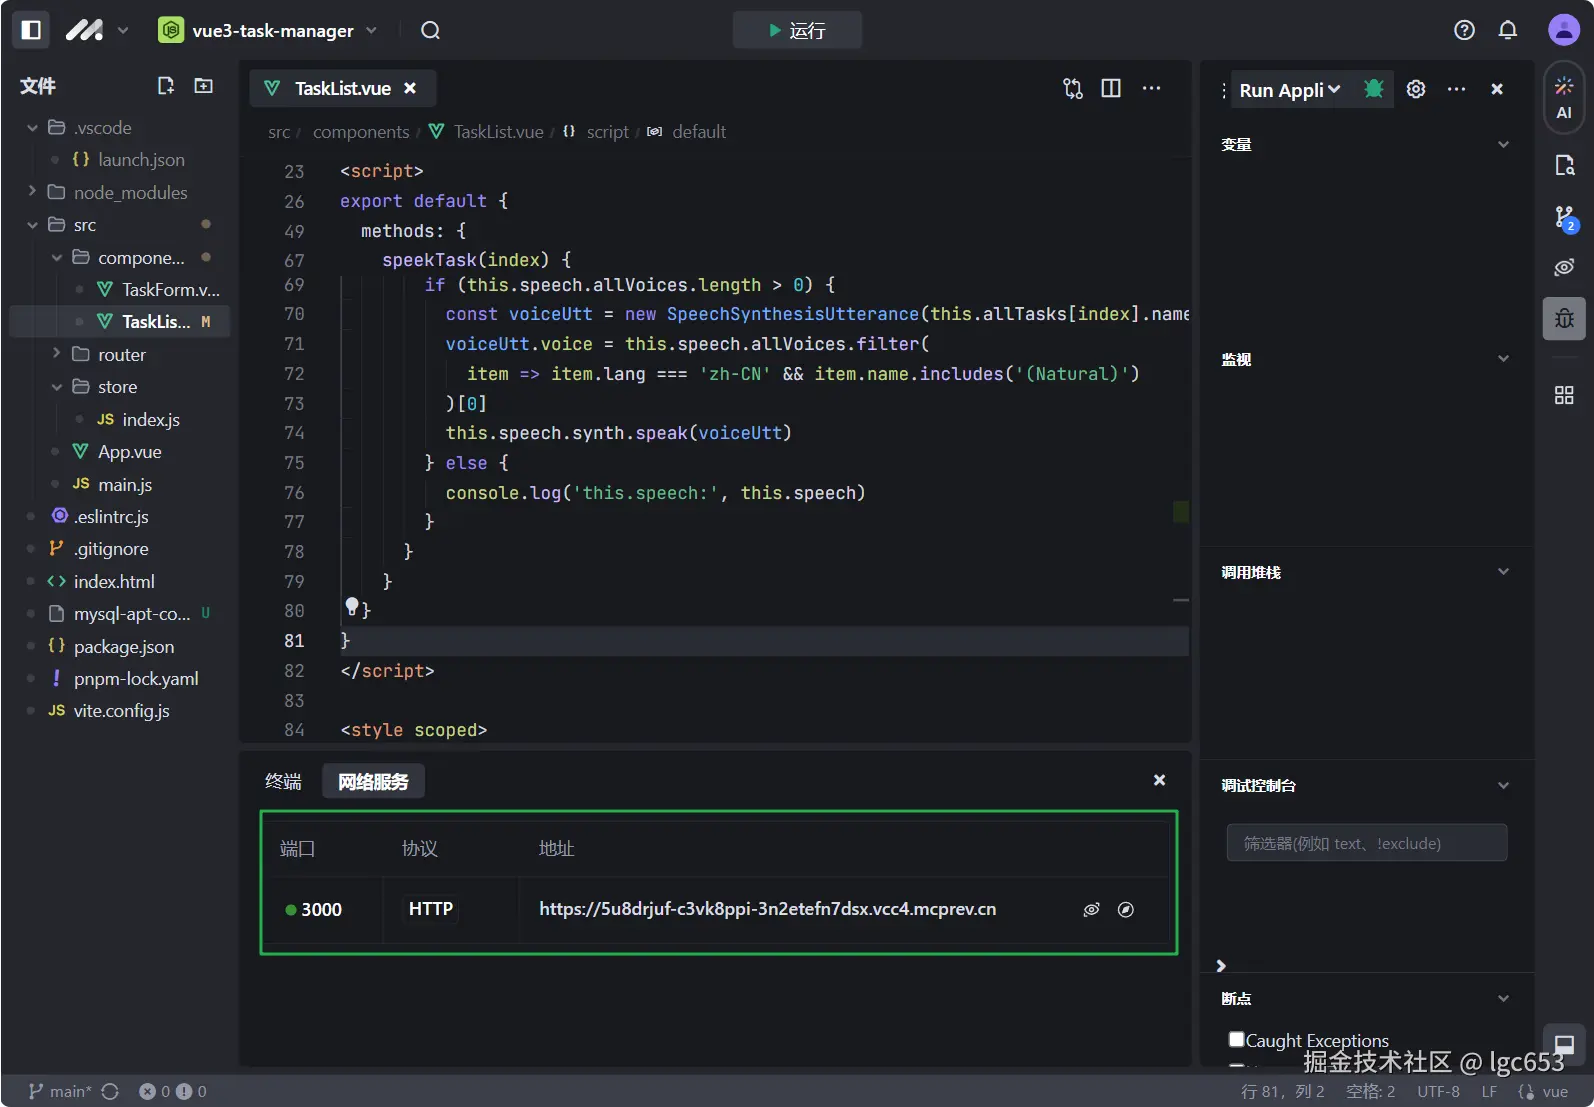This screenshot has width=1594, height=1107.
Task: Collapse the 变量 section chevron
Action: pyautogui.click(x=1503, y=145)
